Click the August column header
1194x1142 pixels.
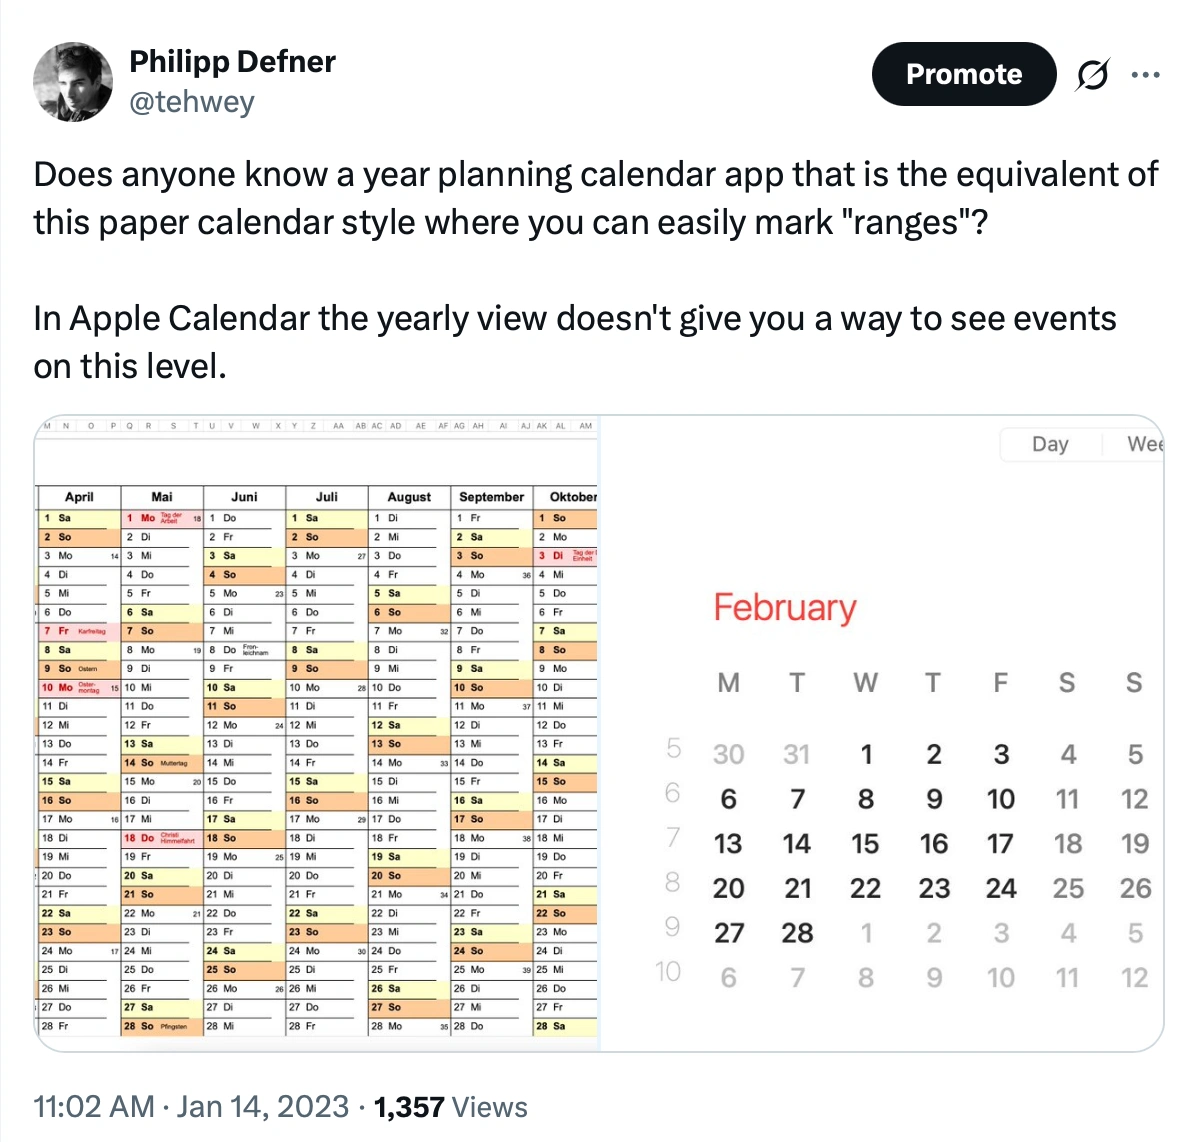(x=409, y=496)
